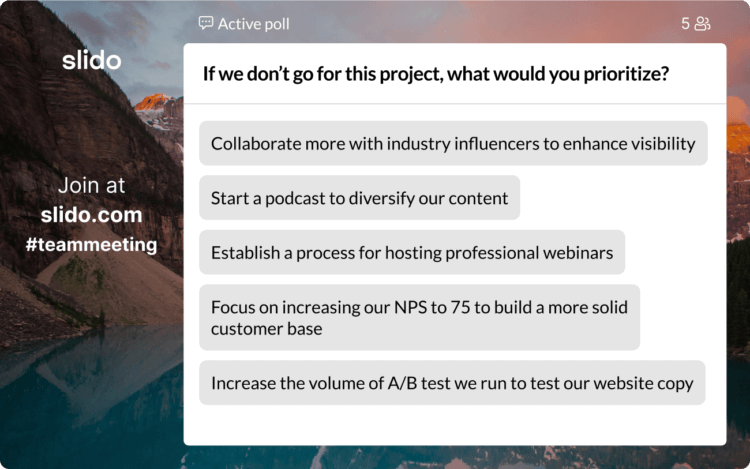Click the poll question heading

(x=435, y=74)
